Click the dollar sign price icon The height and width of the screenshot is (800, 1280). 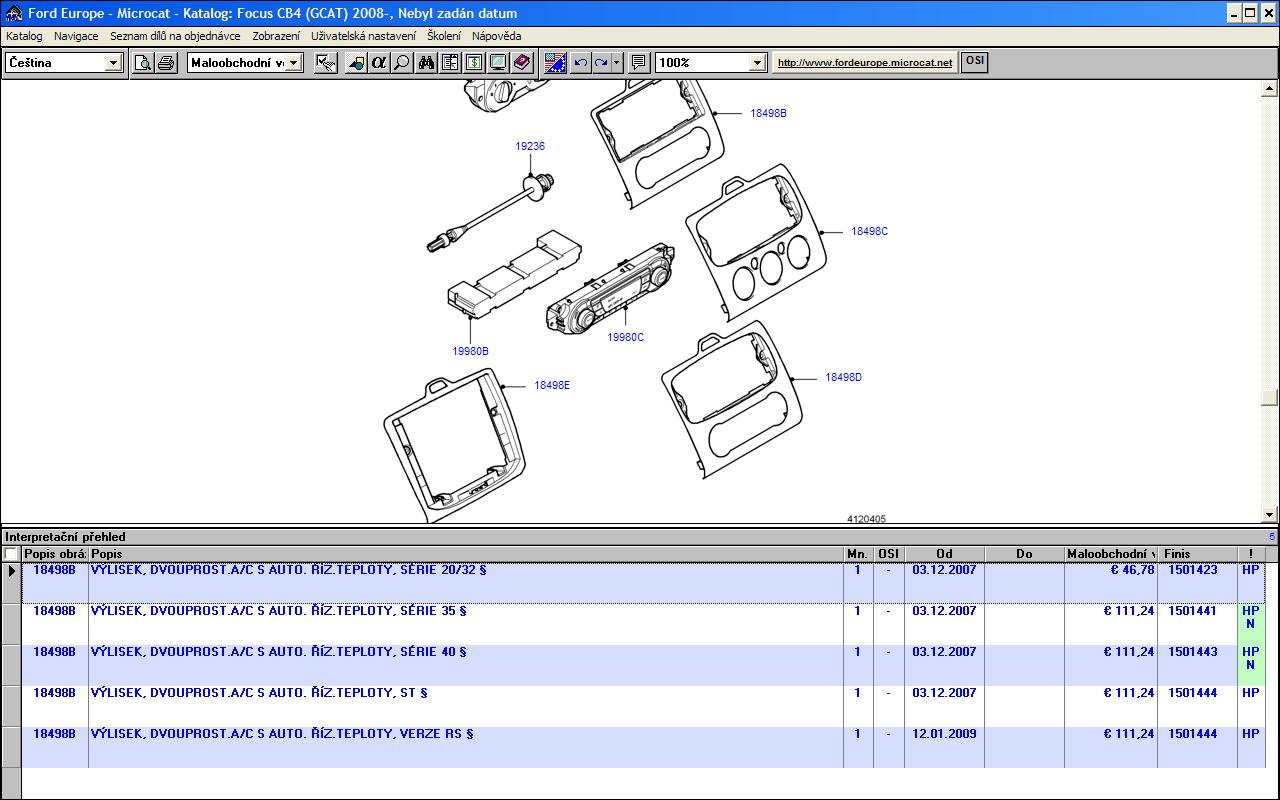474,63
